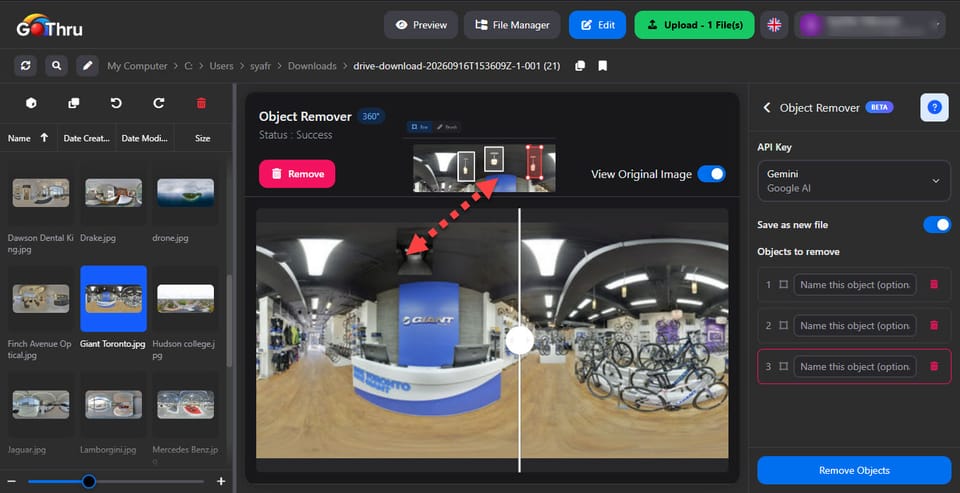The height and width of the screenshot is (493, 960).
Task: Select Finch Avenue Optical.jpg thumbnail
Action: point(41,299)
